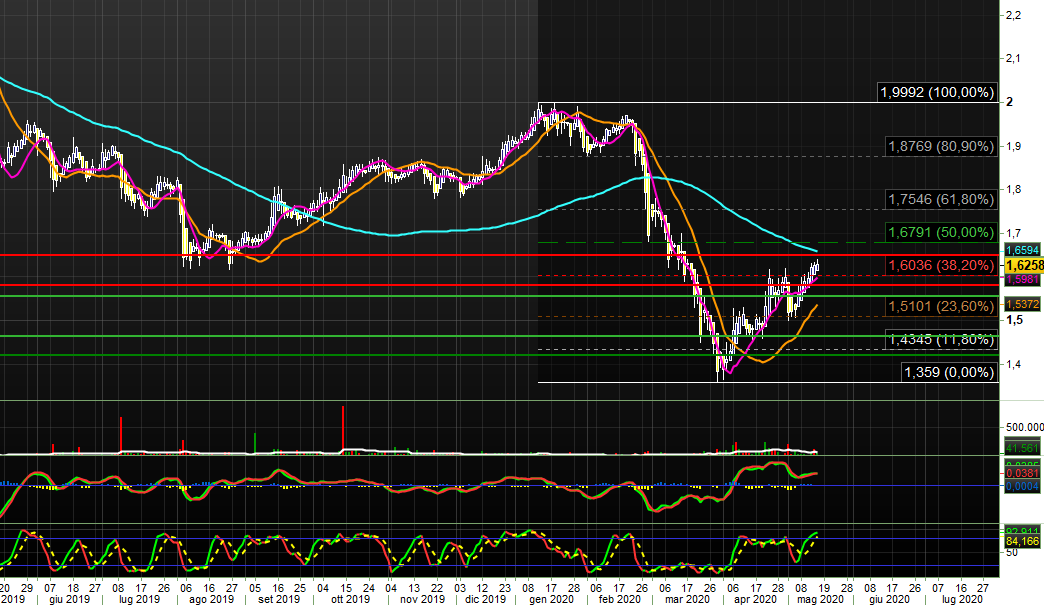The image size is (1044, 605).
Task: Select the green 1,6791 (50,00%) level label
Action: coord(941,233)
